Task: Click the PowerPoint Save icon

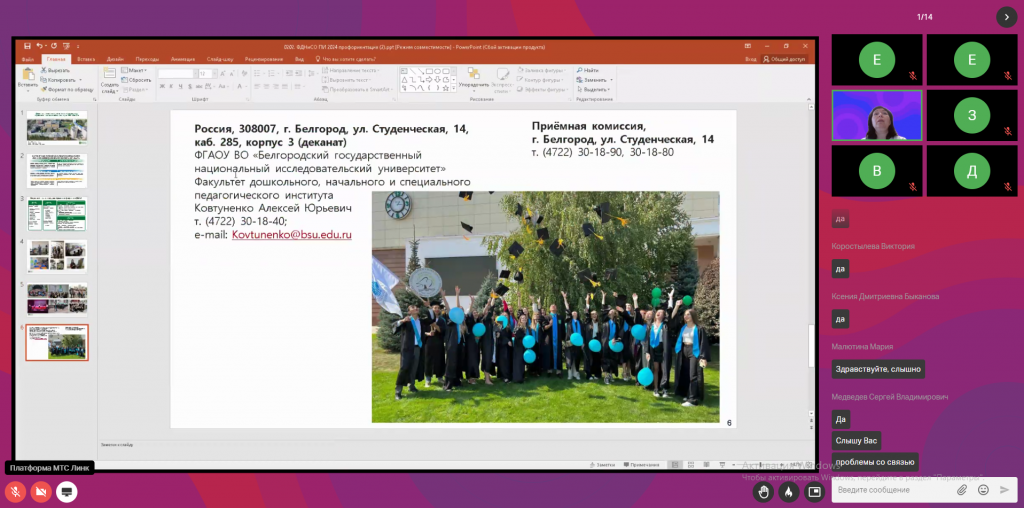Action: click(x=27, y=46)
